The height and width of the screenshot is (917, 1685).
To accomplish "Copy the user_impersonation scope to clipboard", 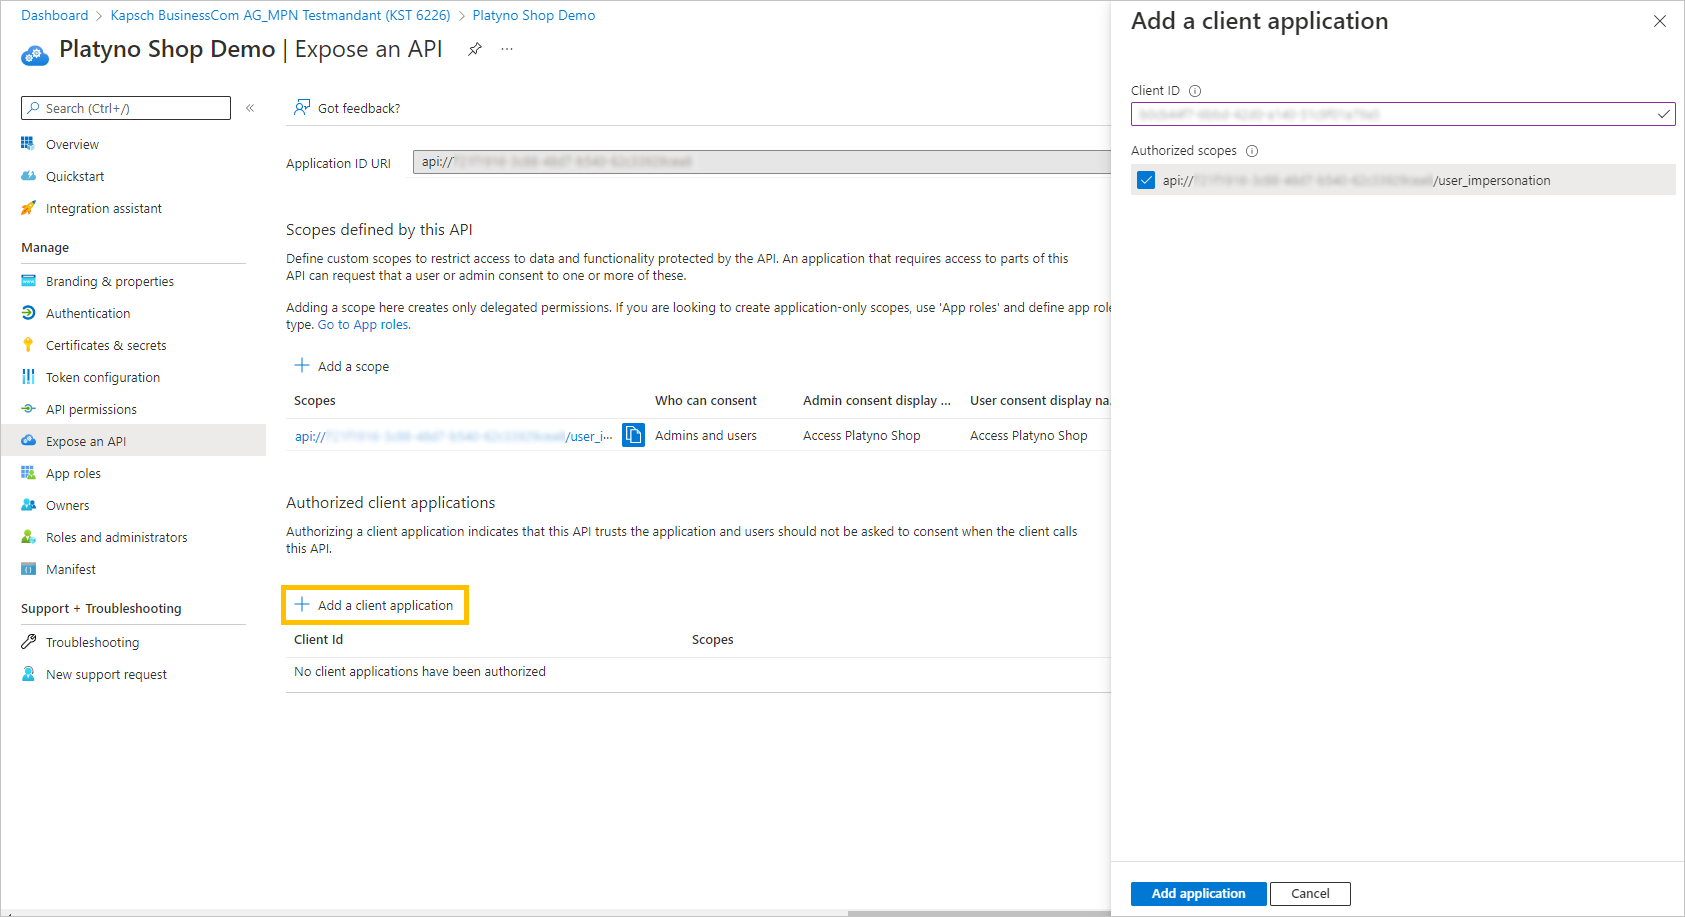I will [633, 435].
